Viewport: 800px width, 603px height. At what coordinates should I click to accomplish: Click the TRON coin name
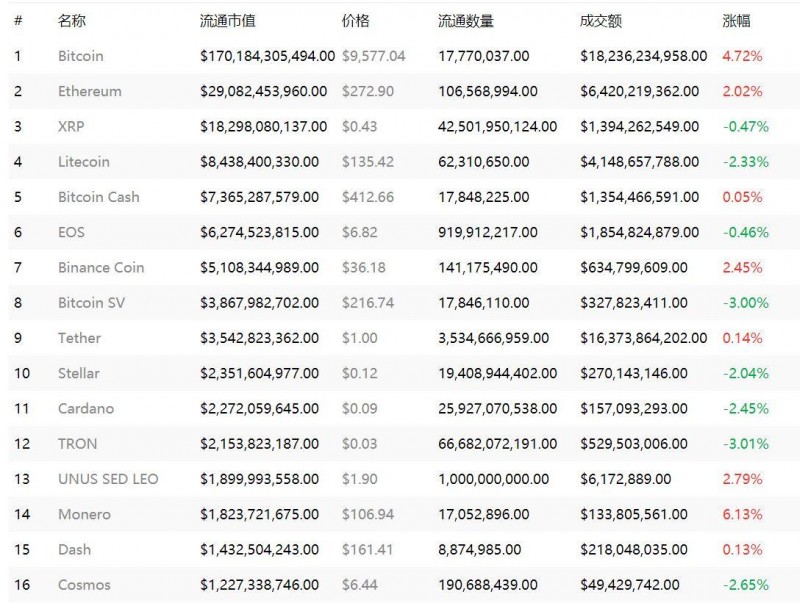pos(77,443)
